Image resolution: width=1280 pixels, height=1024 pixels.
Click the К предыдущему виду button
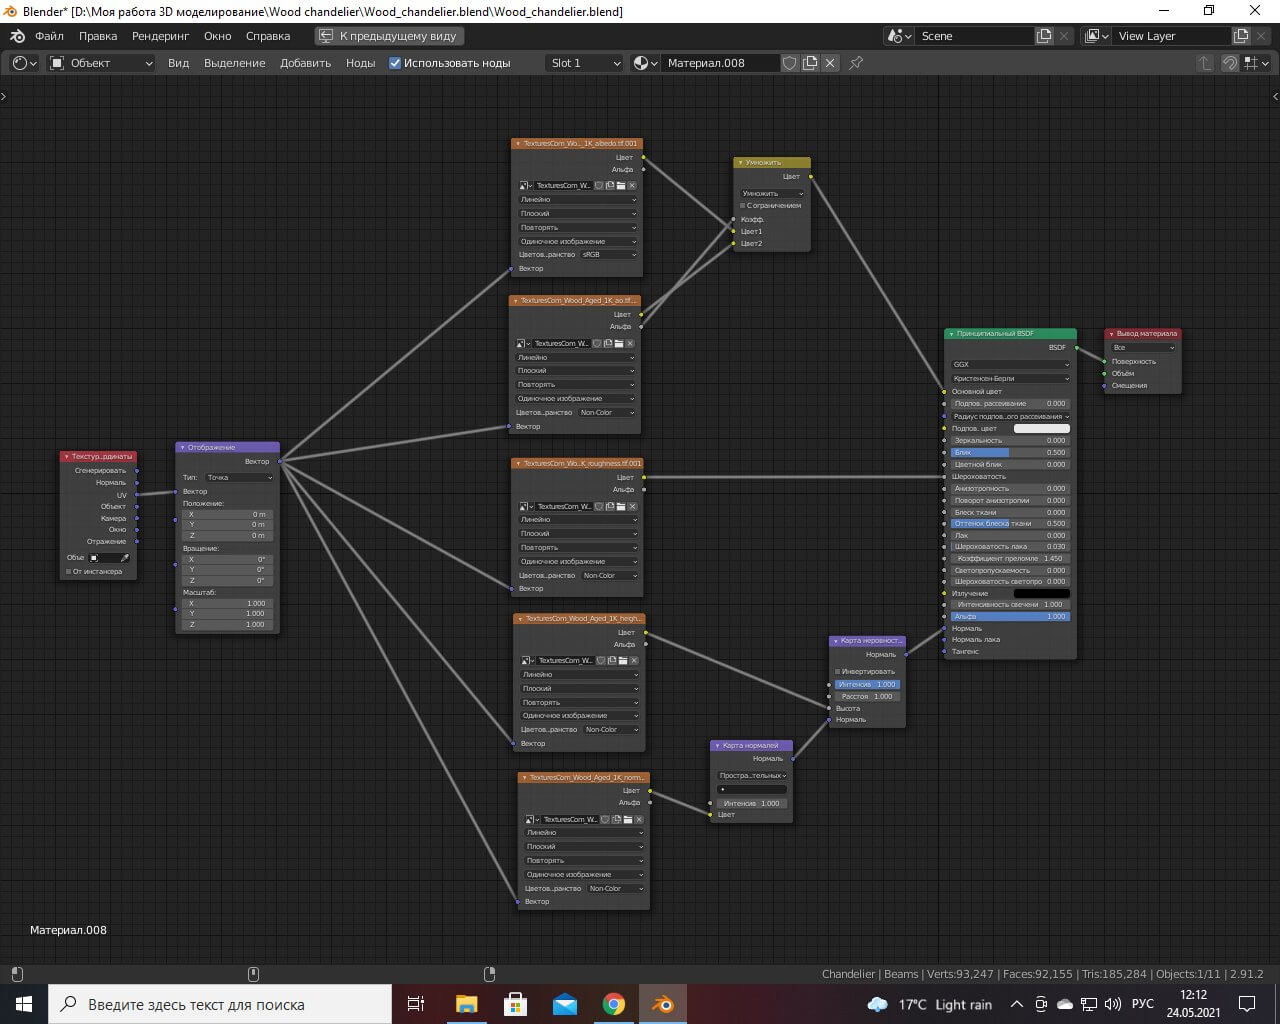click(388, 36)
